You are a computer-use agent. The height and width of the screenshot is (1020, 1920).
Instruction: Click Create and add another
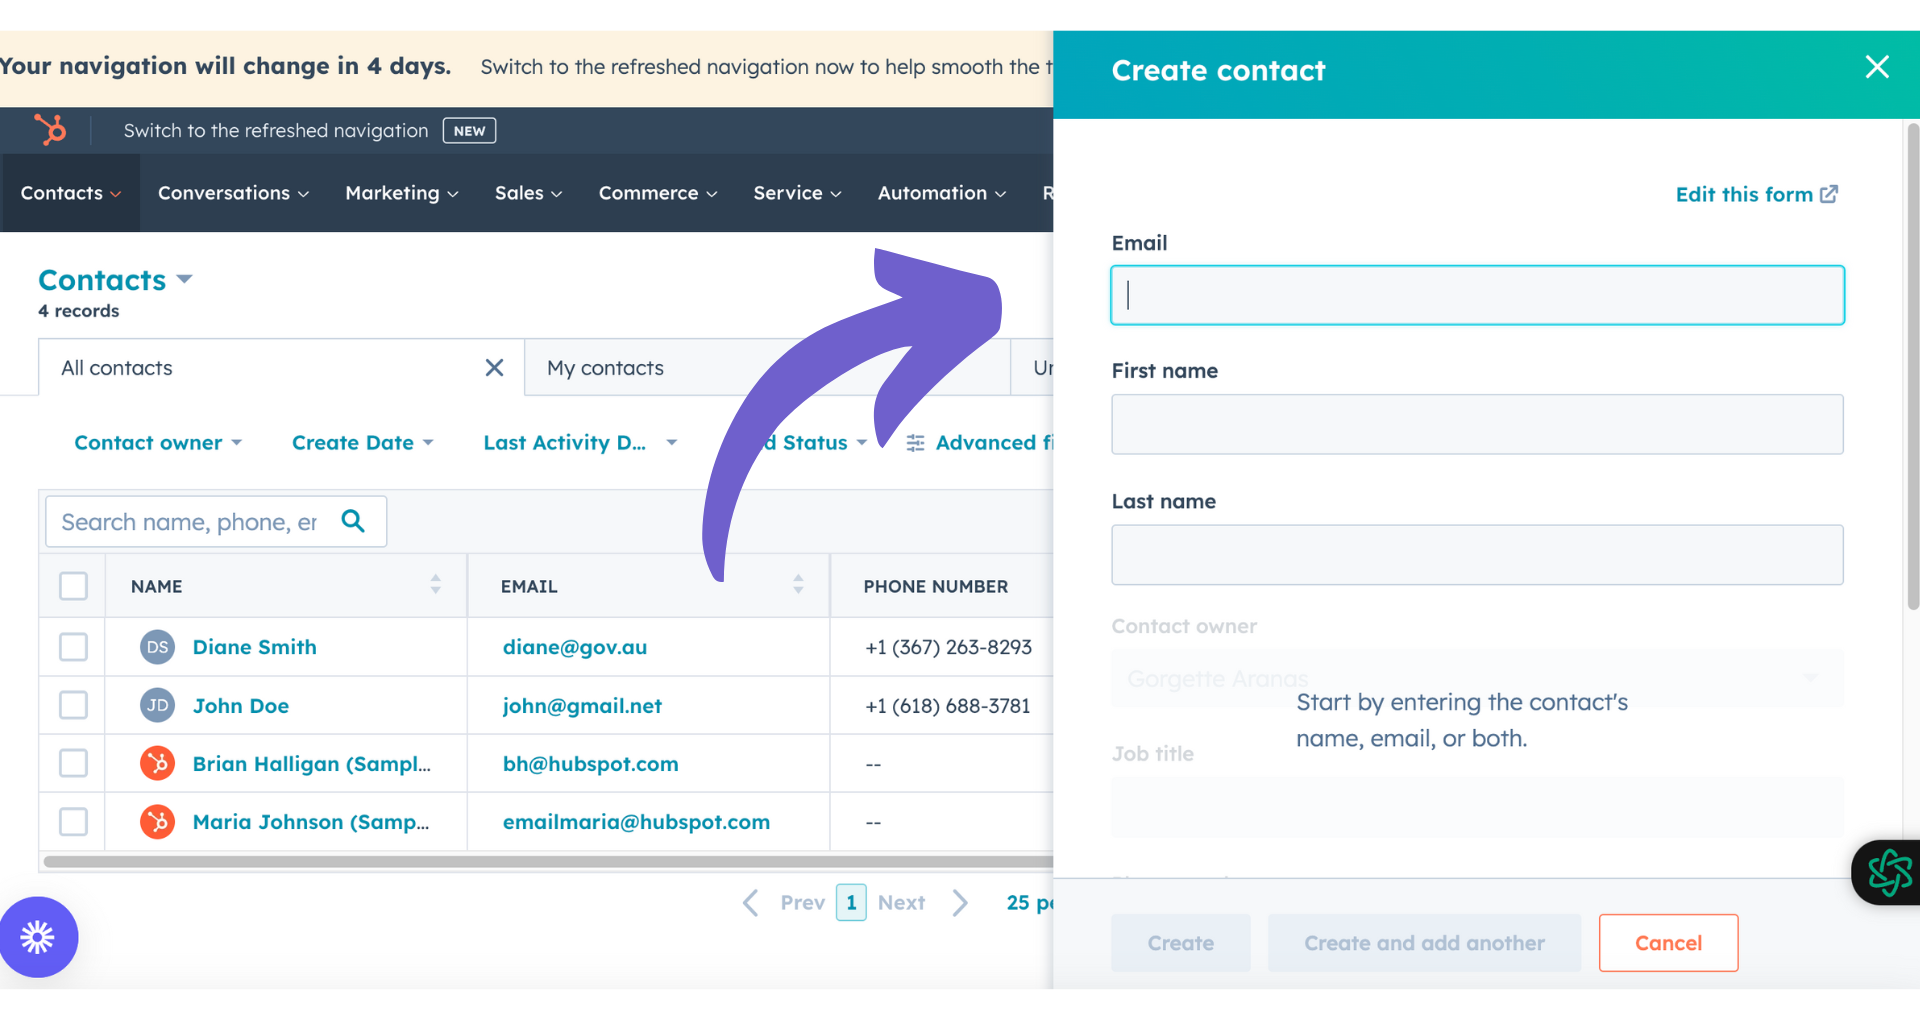pos(1424,943)
